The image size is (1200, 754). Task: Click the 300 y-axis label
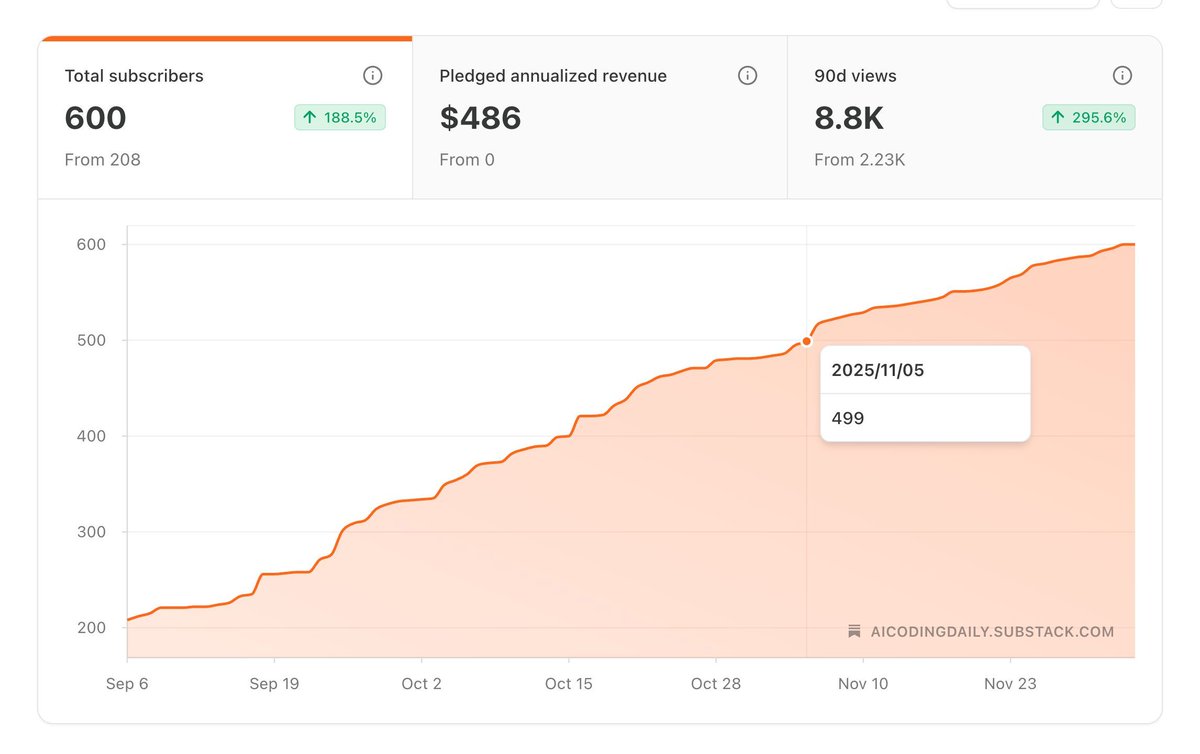91,533
